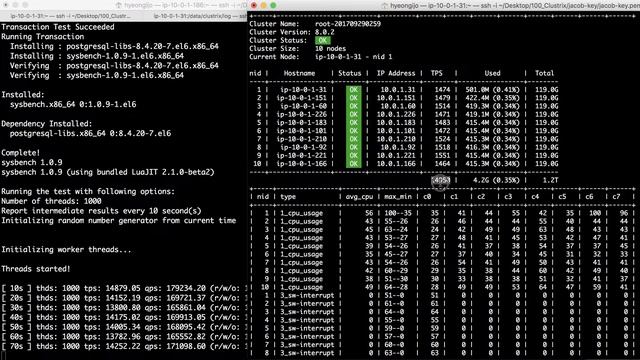
Task: Click cluster total size 1.2T
Action: pyautogui.click(x=550, y=180)
